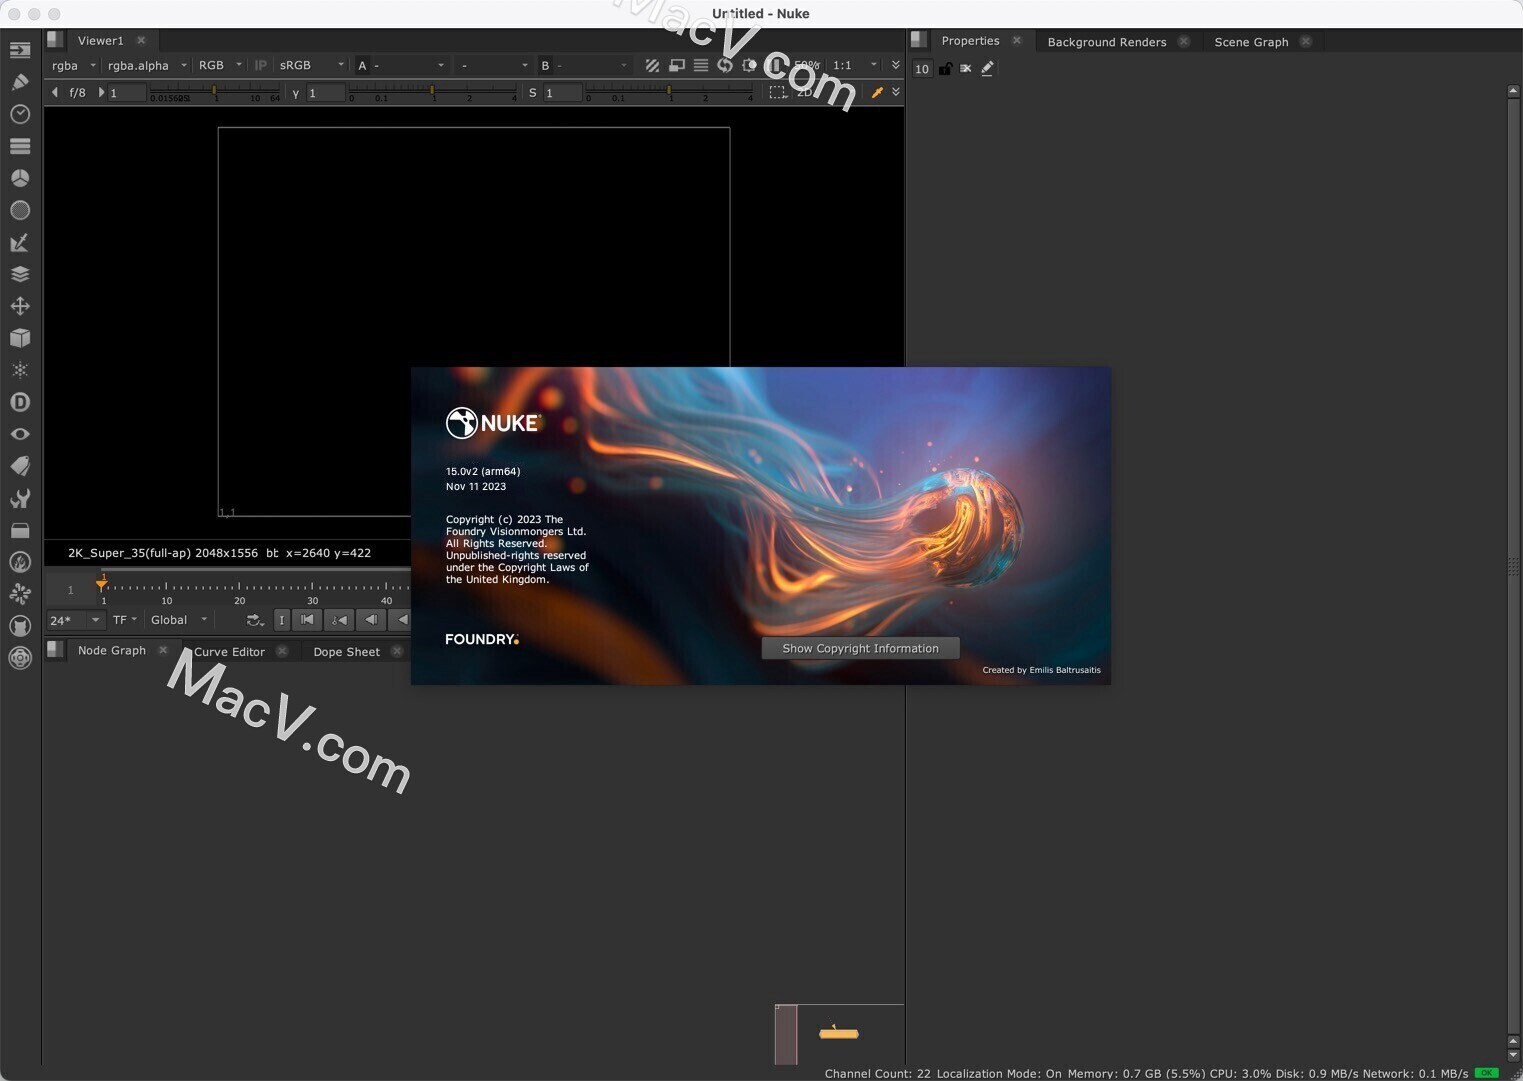Screen dimensions: 1523x1081
Task: Switch to the Scene Graph tab
Action: [x=1251, y=42]
